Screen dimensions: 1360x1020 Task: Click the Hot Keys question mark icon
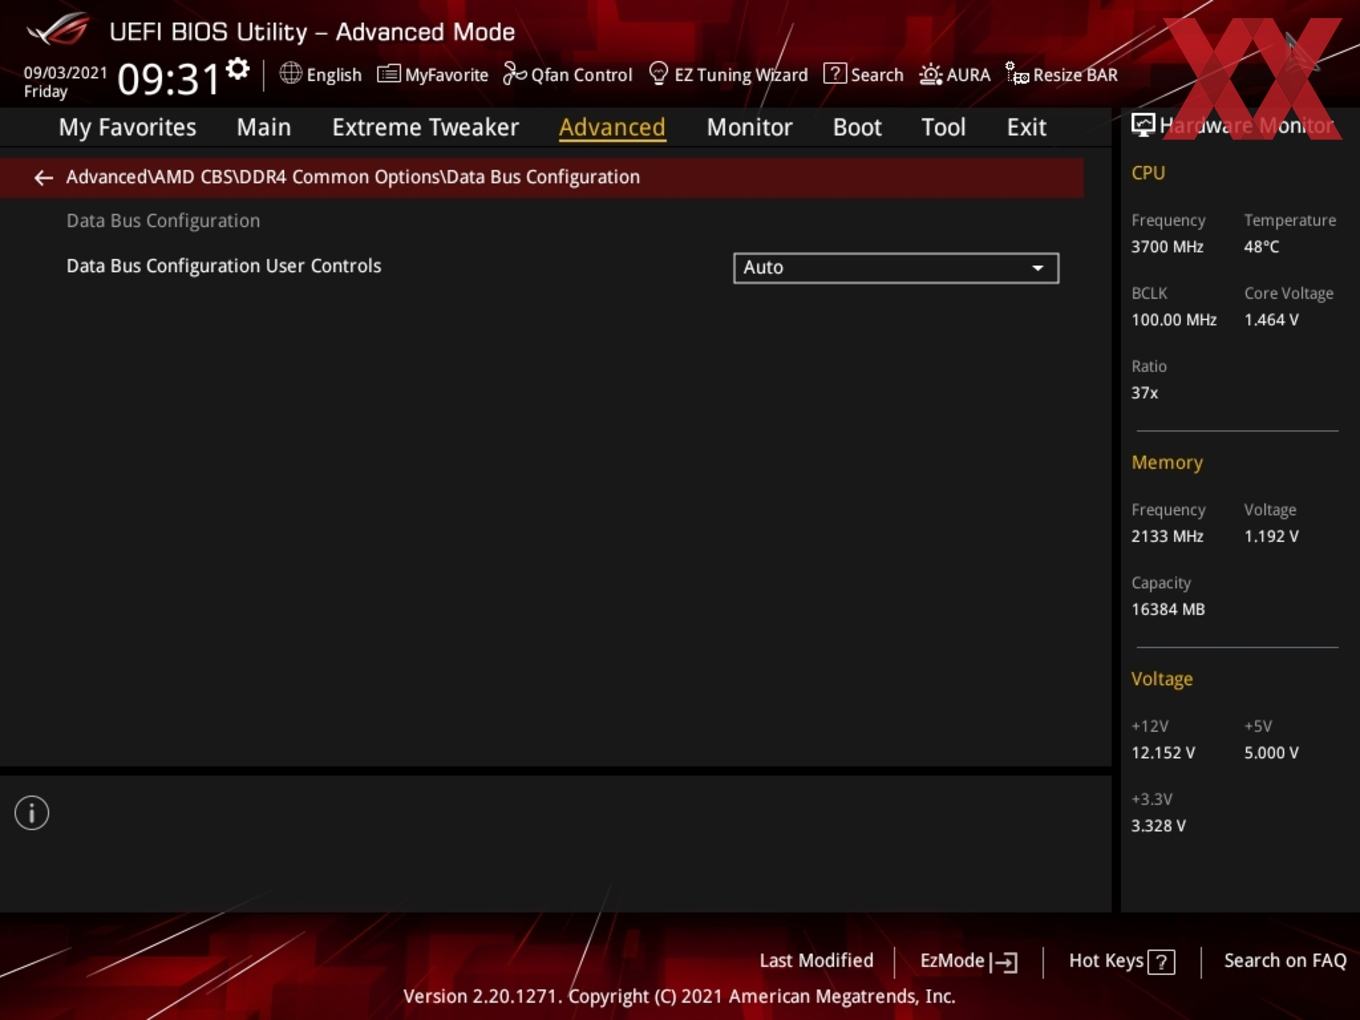point(1161,962)
